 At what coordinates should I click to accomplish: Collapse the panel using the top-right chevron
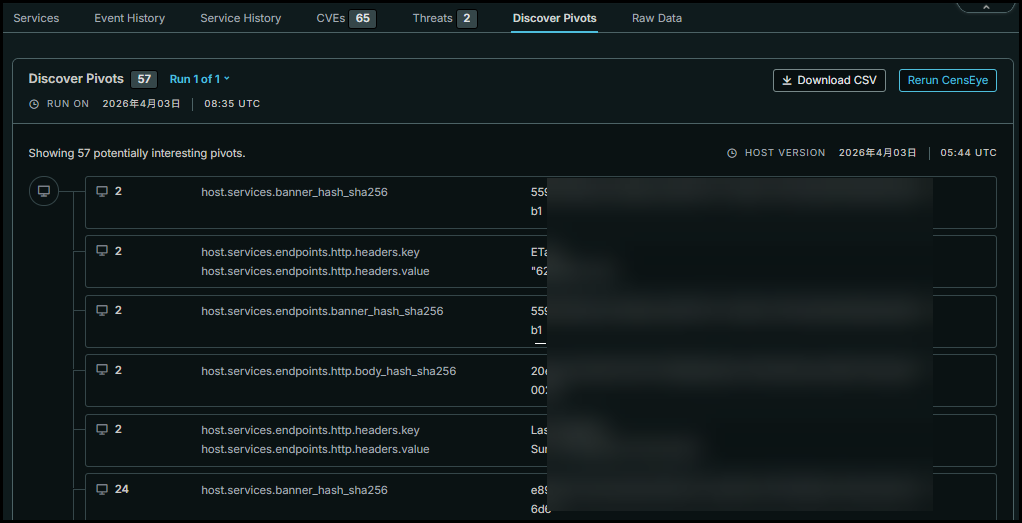click(985, 6)
